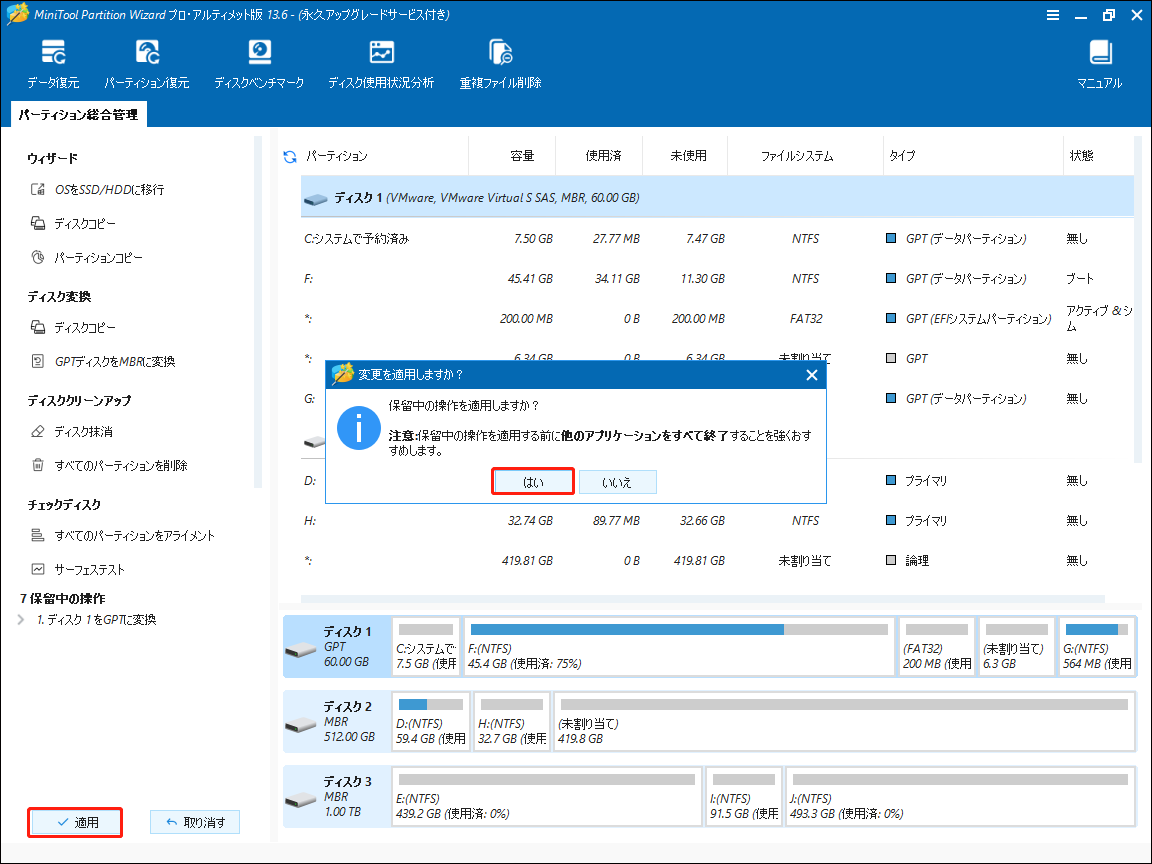Click ディスクコピー under ウィザード

pos(73,223)
